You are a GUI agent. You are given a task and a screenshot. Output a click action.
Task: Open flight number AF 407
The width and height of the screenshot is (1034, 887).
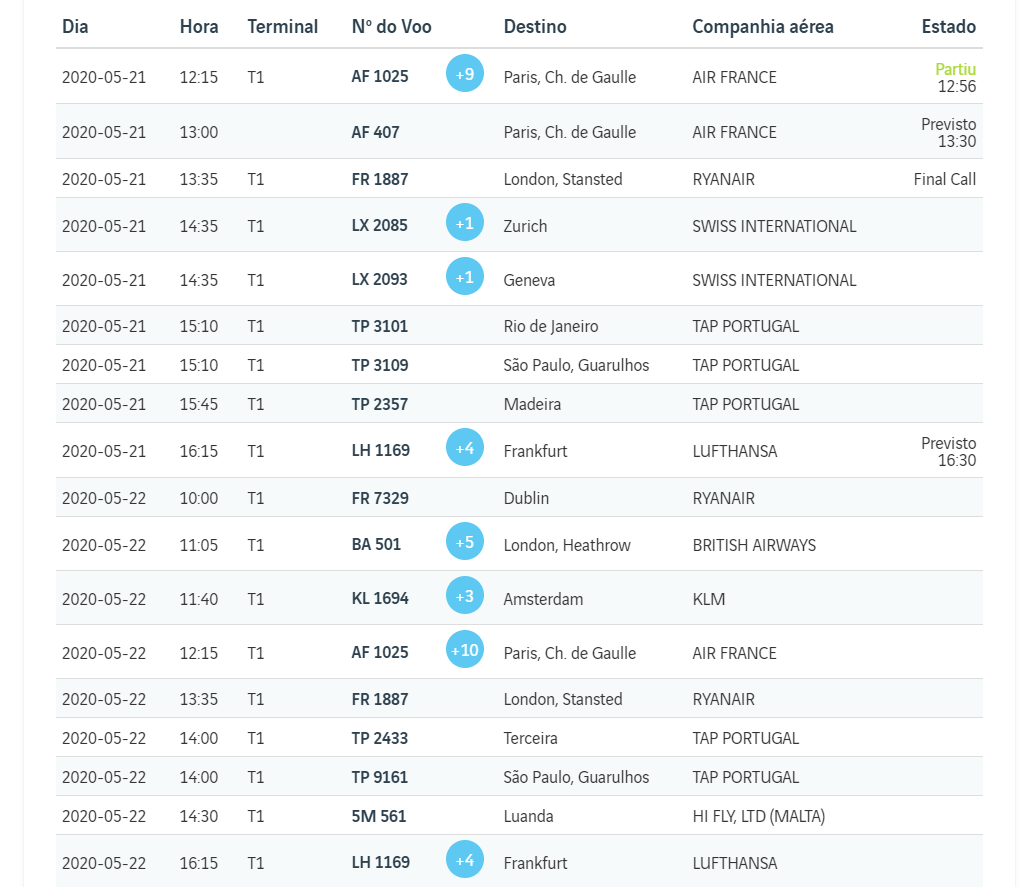(x=375, y=132)
